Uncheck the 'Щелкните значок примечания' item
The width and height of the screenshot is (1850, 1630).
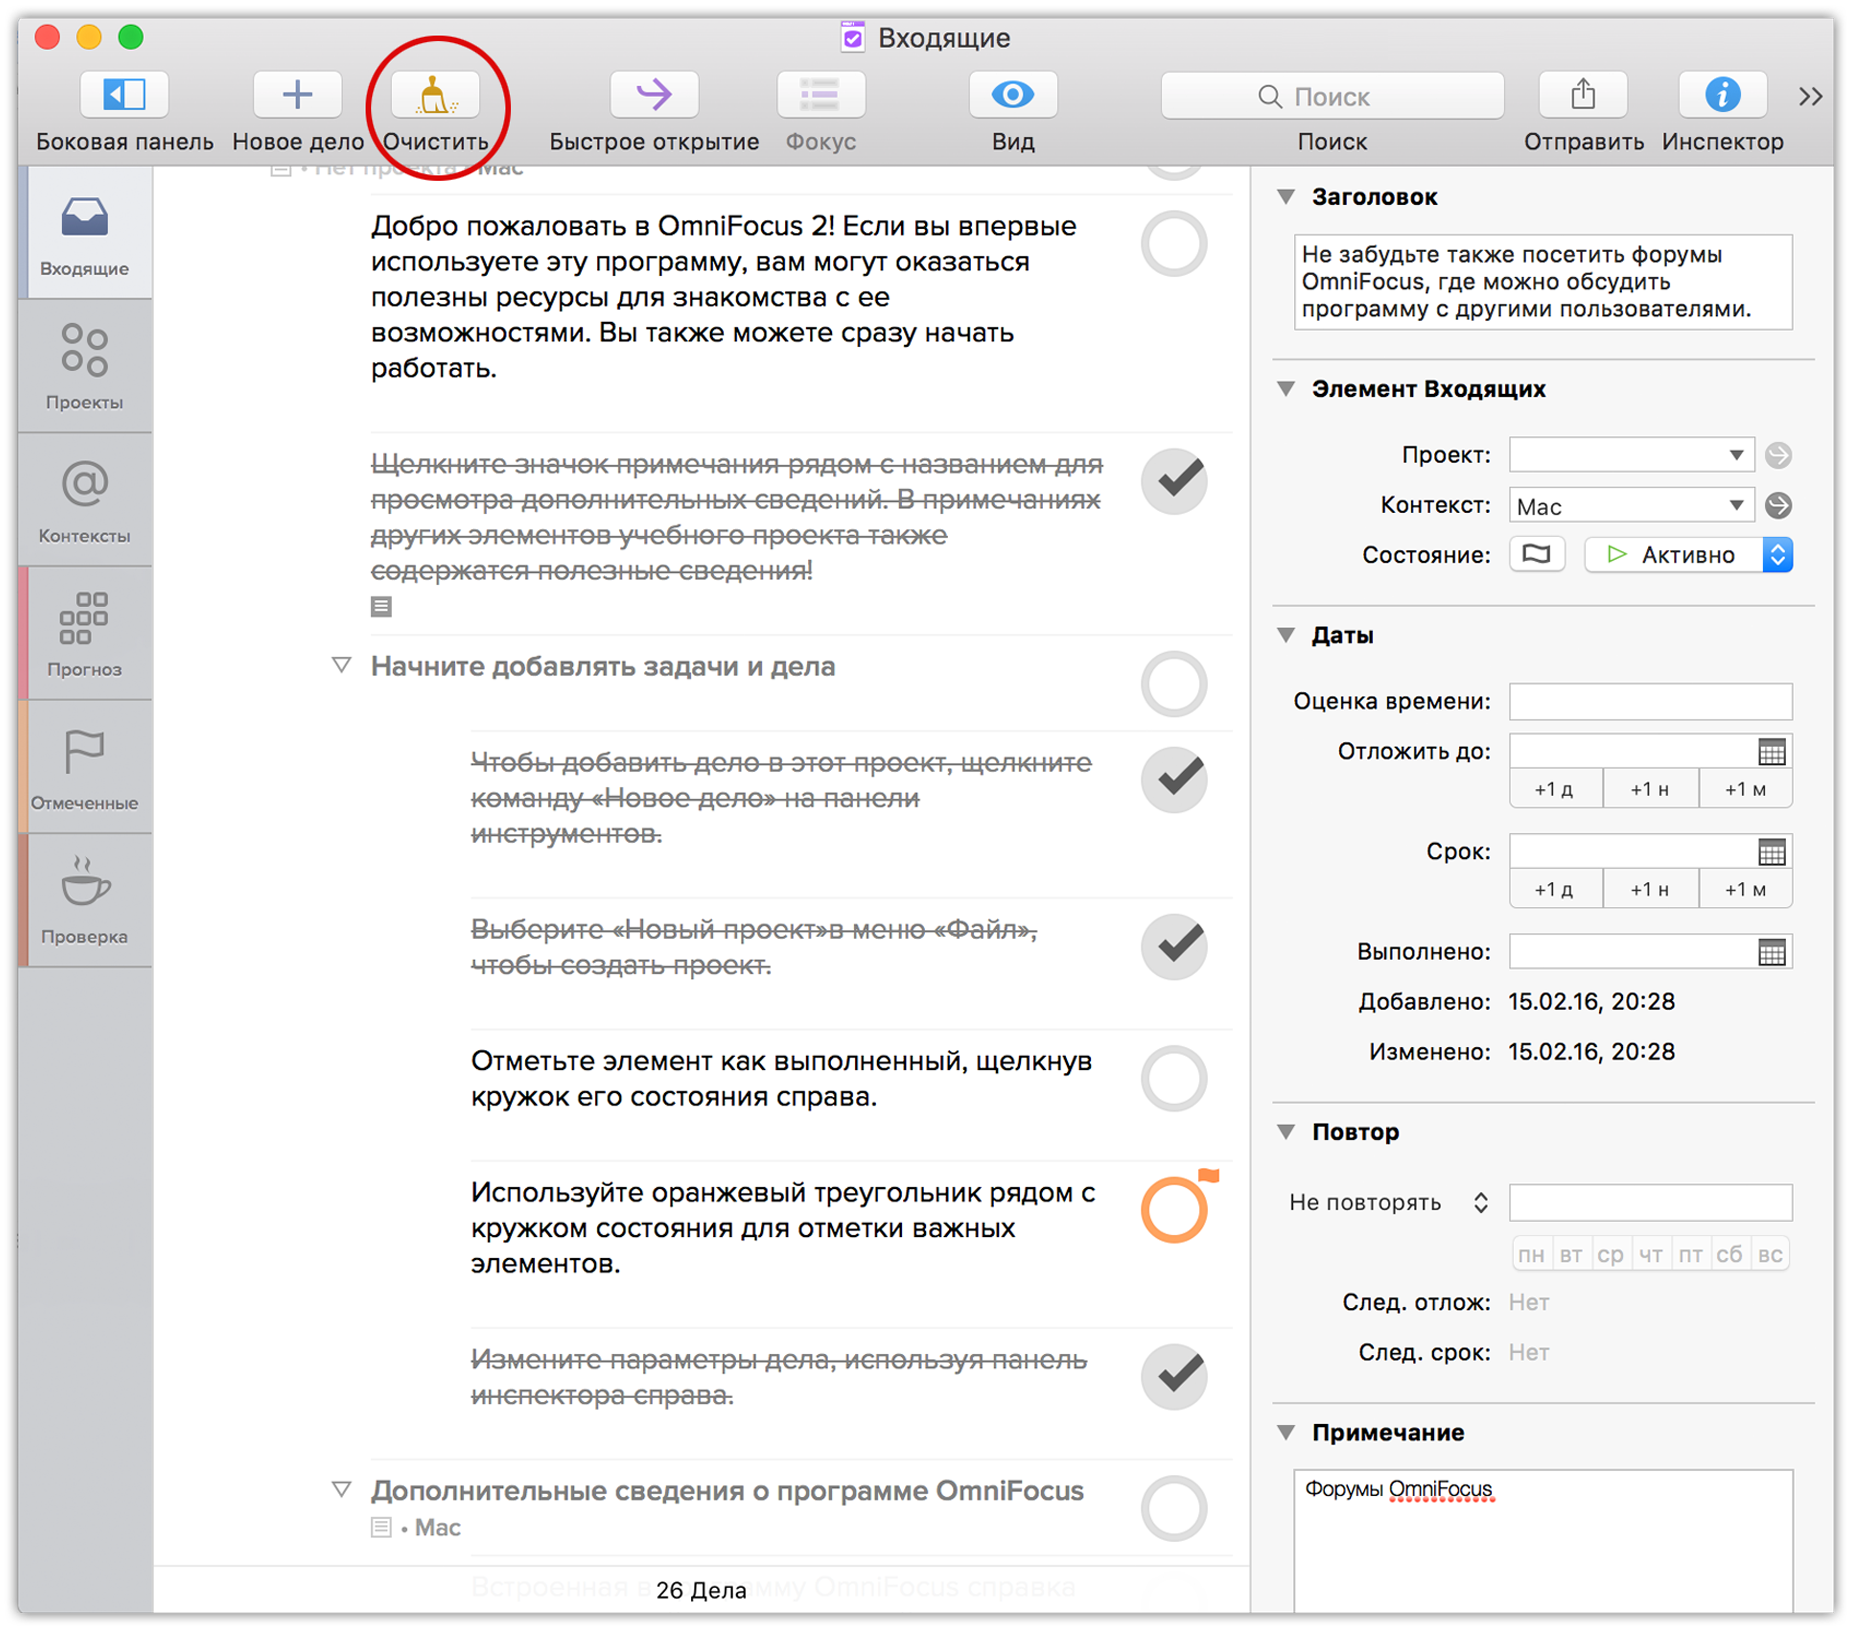click(1174, 481)
